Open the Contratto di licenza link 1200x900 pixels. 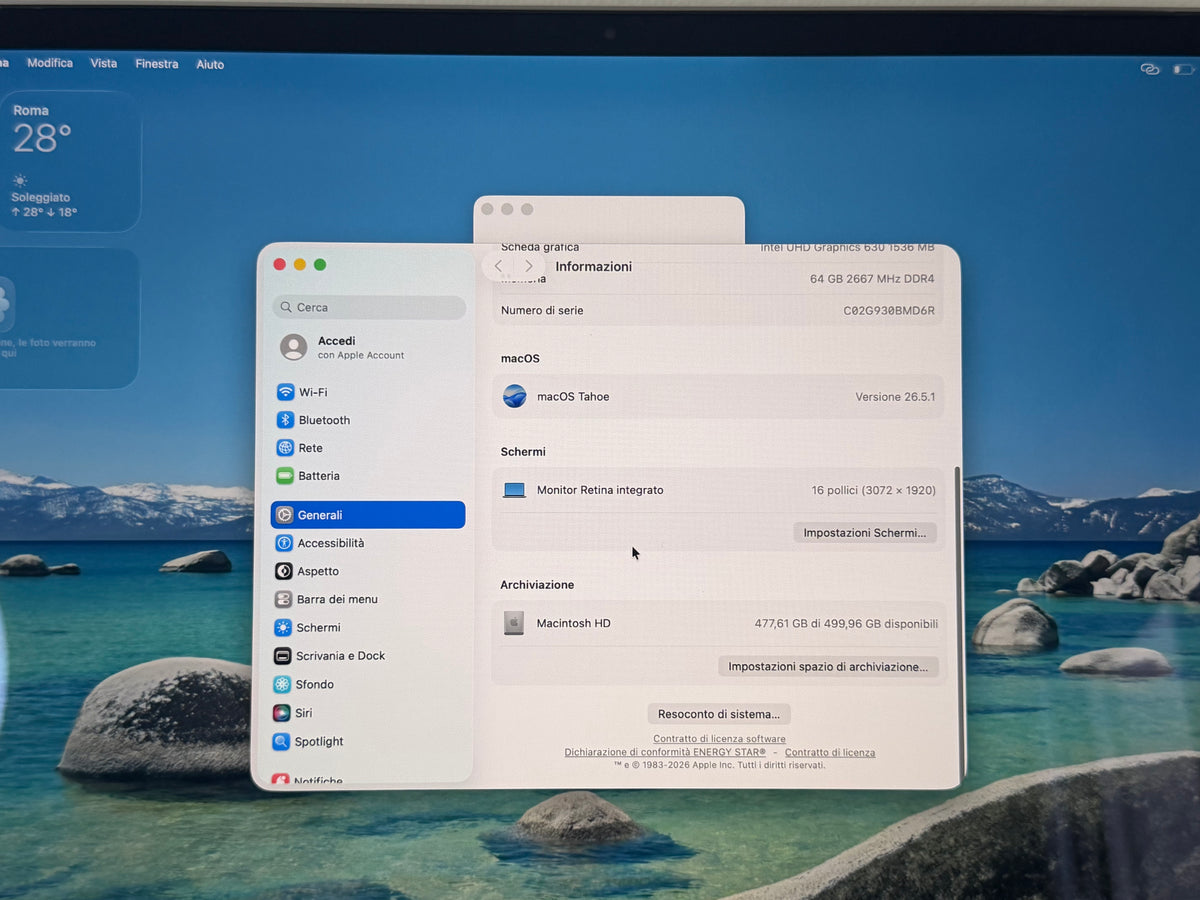830,752
